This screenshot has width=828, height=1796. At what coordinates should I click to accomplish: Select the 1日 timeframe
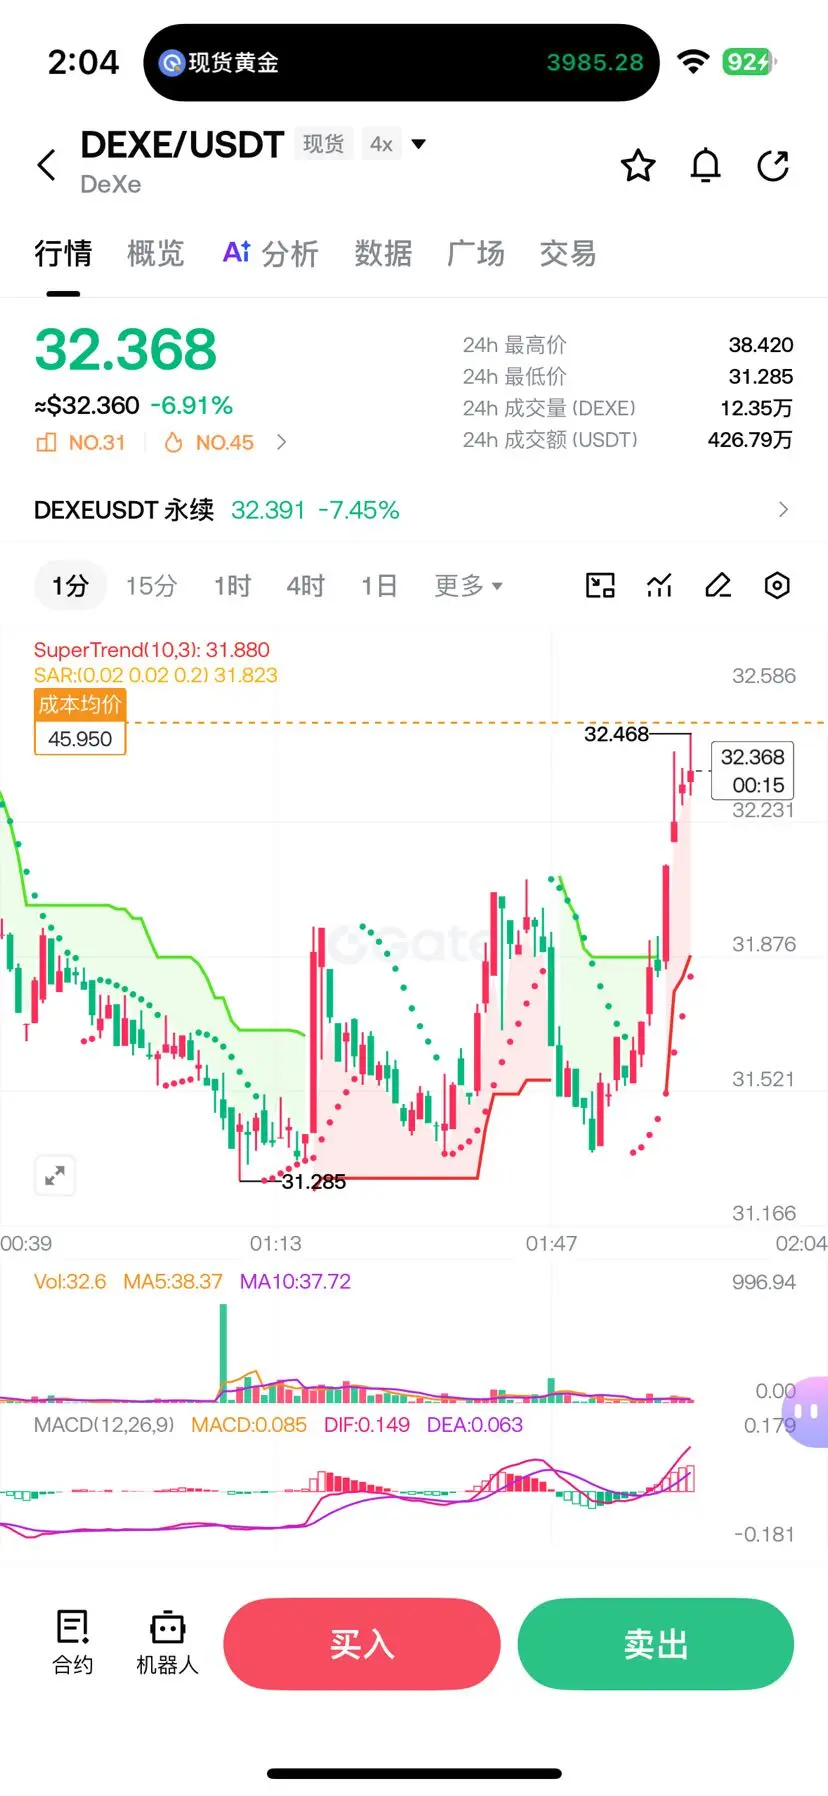click(379, 586)
